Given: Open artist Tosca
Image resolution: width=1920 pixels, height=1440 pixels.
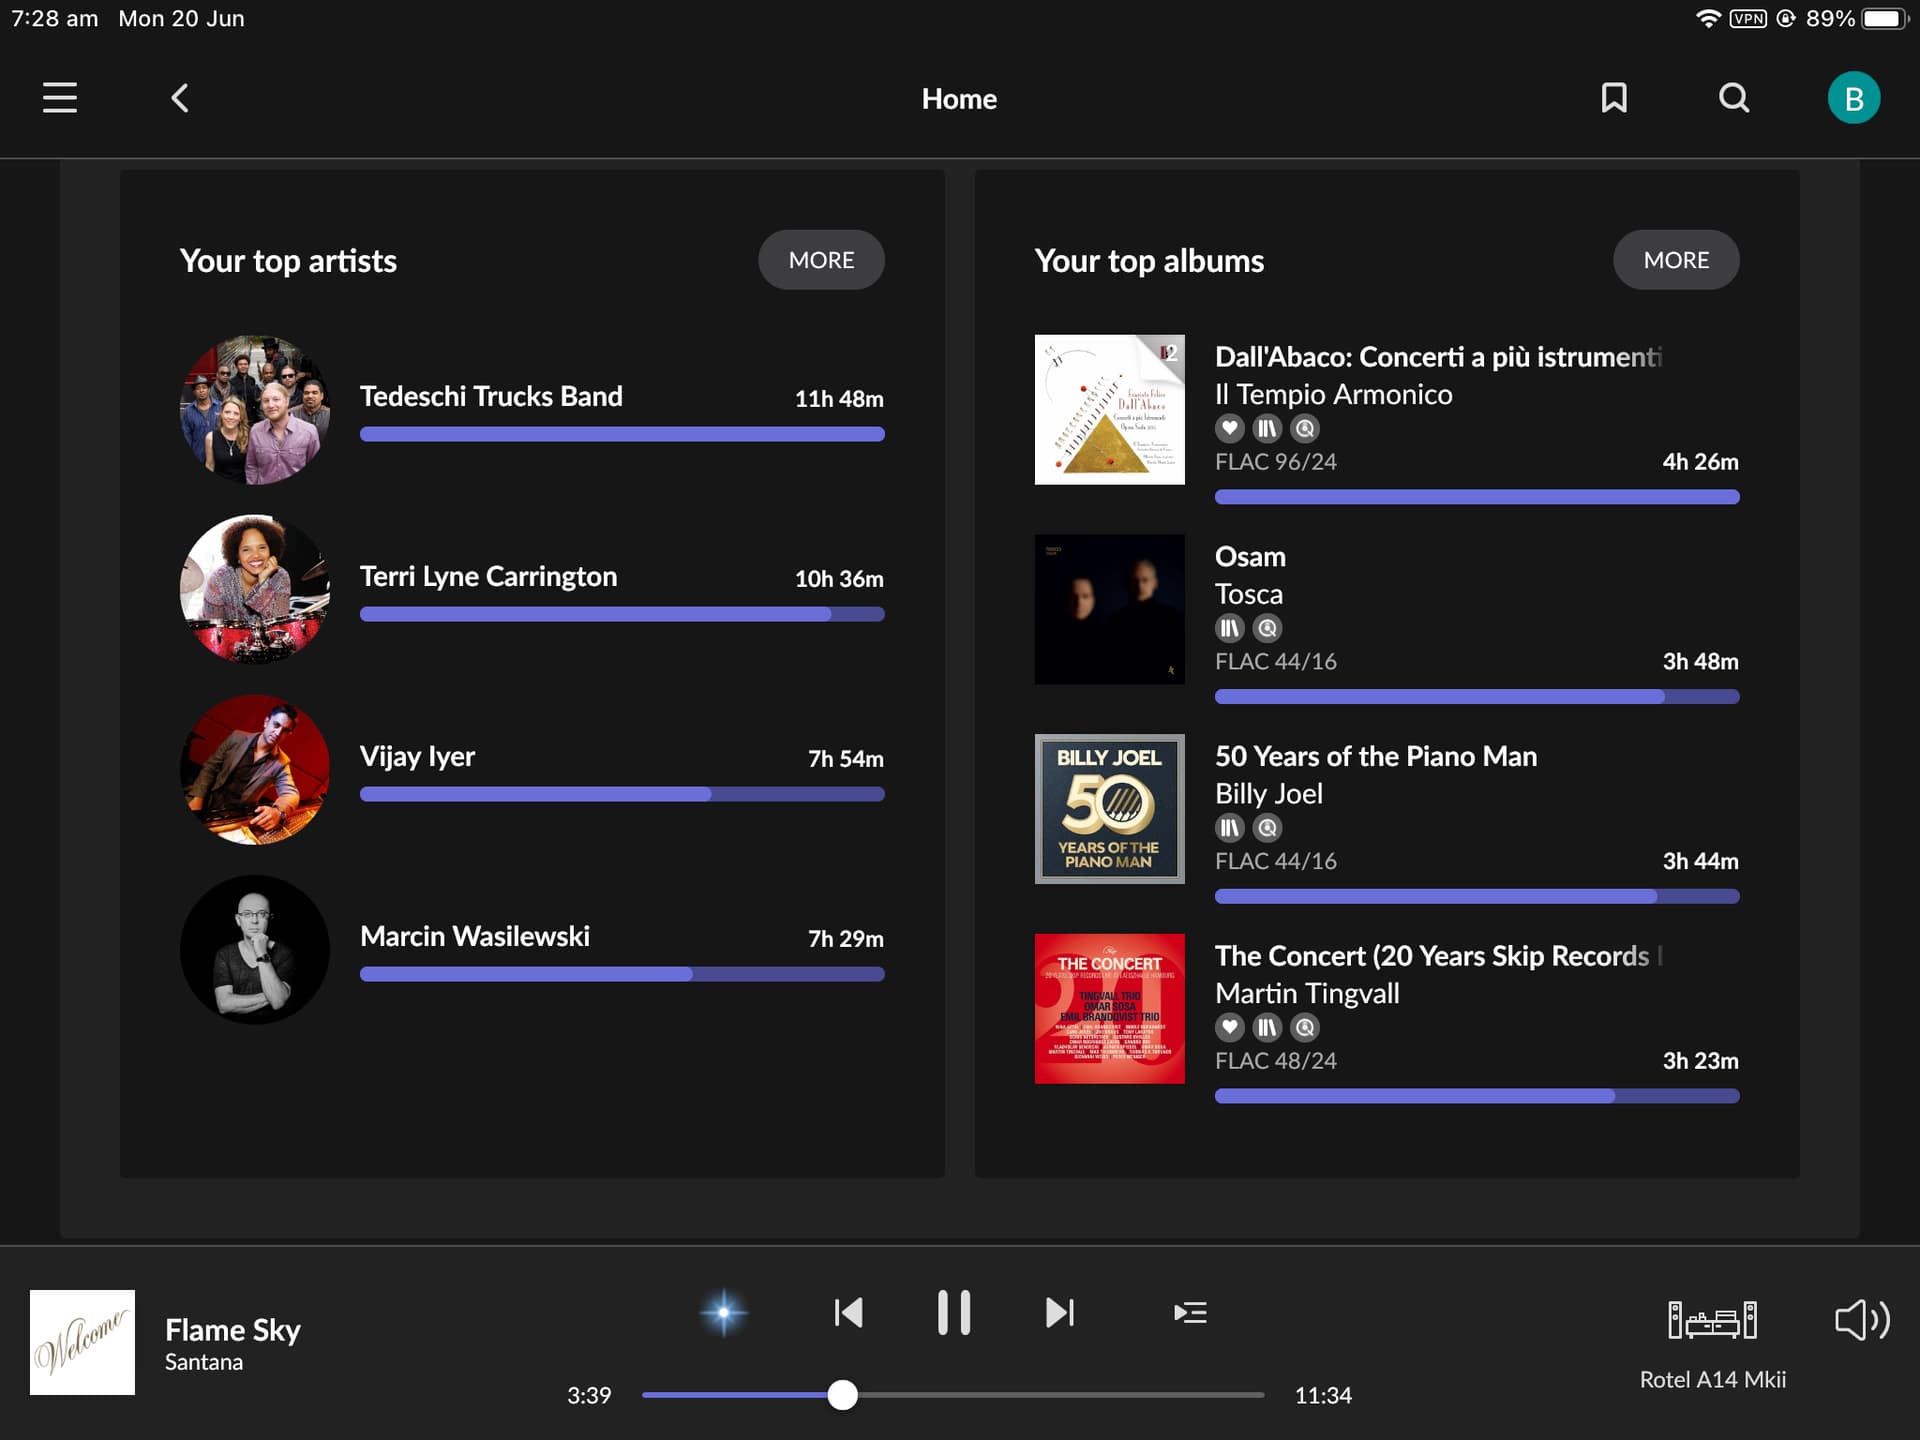Looking at the screenshot, I should click(x=1249, y=595).
